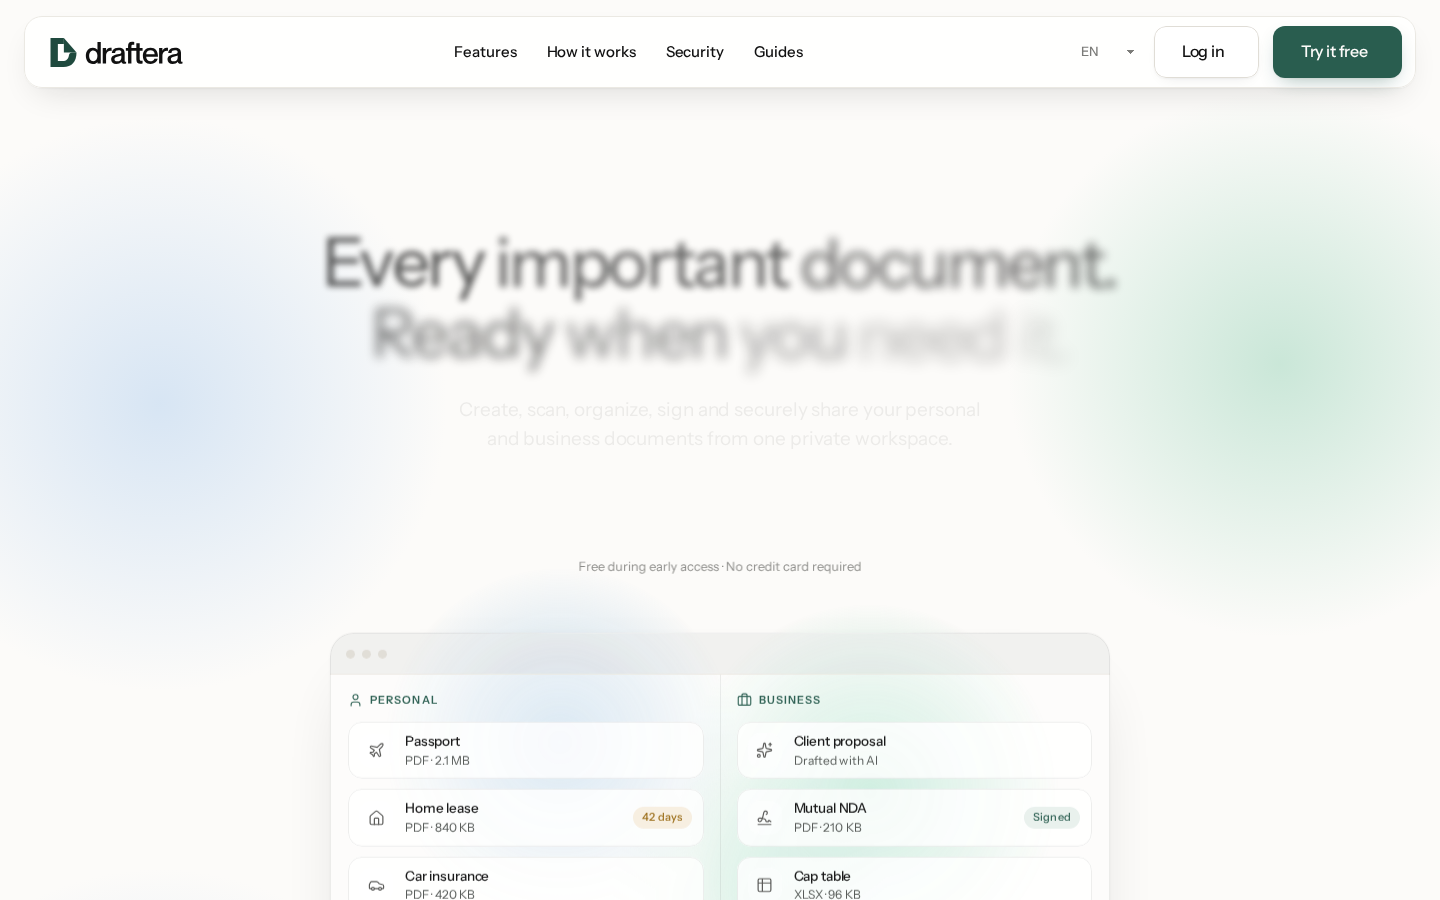Click the draftera wordmark text
The height and width of the screenshot is (900, 1440).
tap(134, 53)
